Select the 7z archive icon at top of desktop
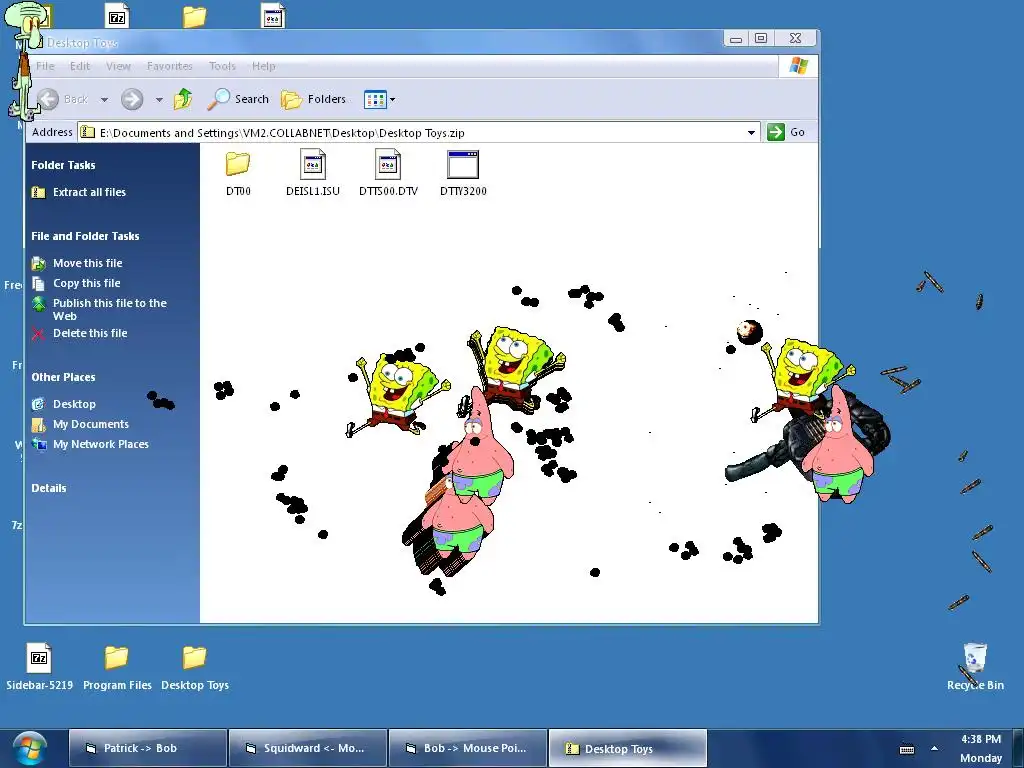 117,16
